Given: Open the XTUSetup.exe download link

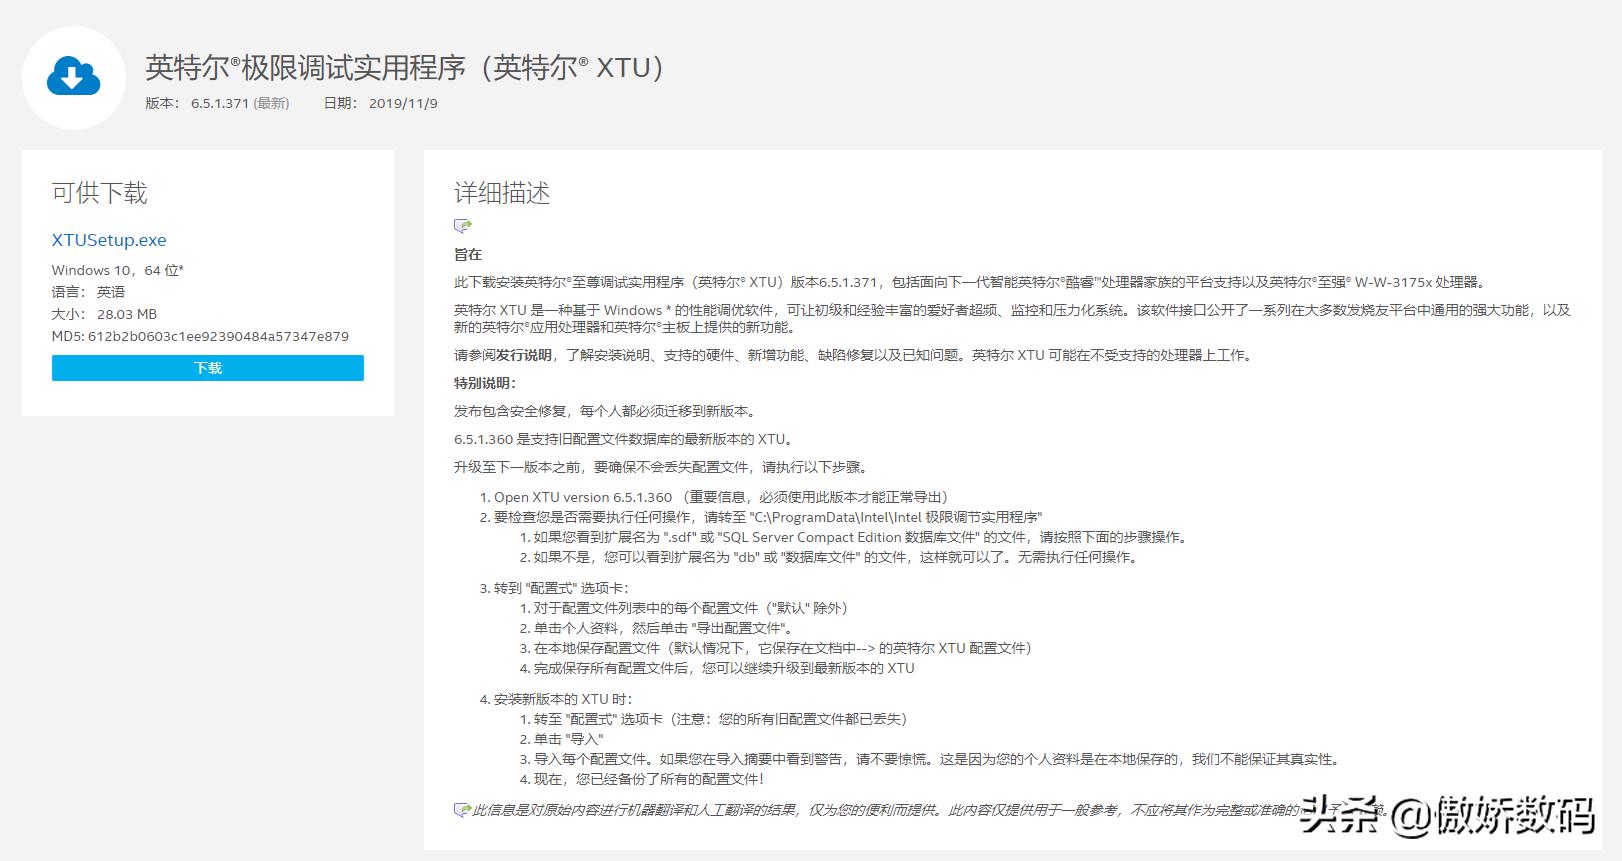Looking at the screenshot, I should (109, 240).
